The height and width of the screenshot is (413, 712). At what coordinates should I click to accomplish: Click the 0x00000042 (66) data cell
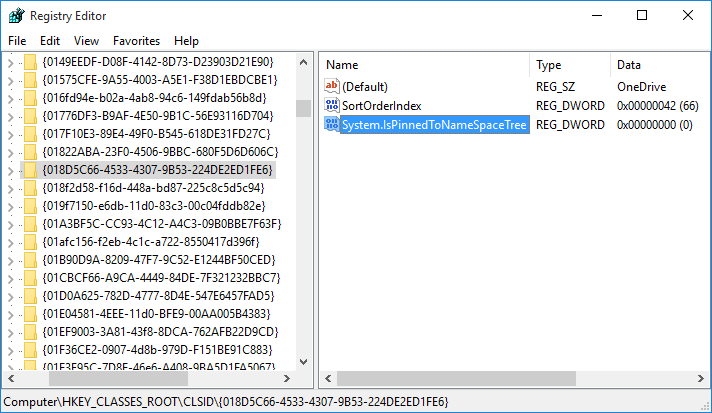click(657, 106)
